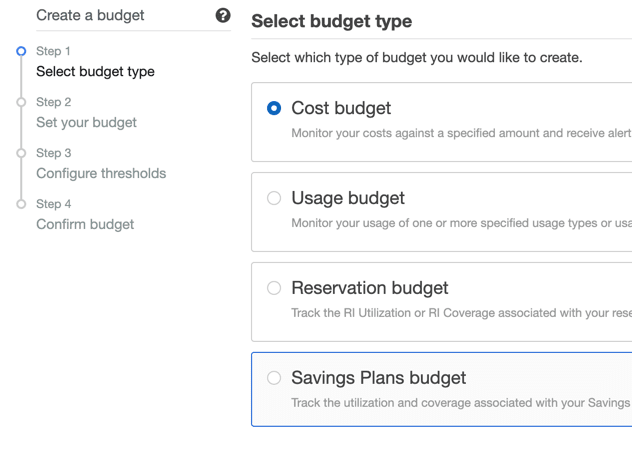Click the 'Step 4' label text

pos(54,204)
